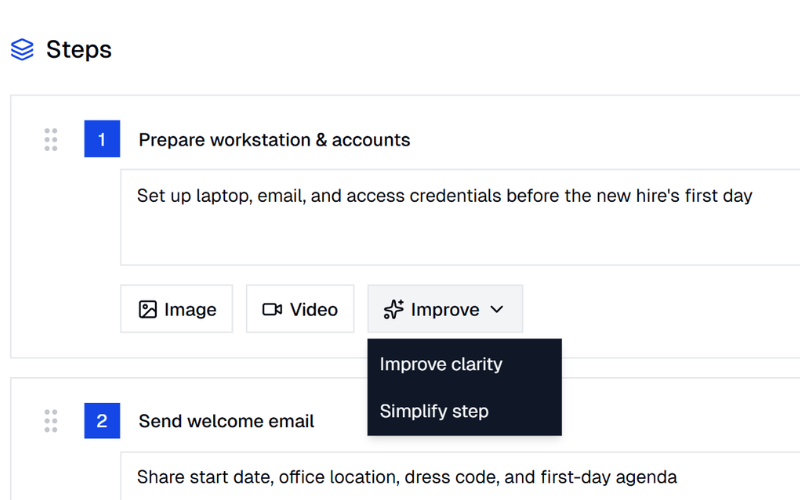
Task: Click the camera icon in Video button
Action: pyautogui.click(x=272, y=309)
